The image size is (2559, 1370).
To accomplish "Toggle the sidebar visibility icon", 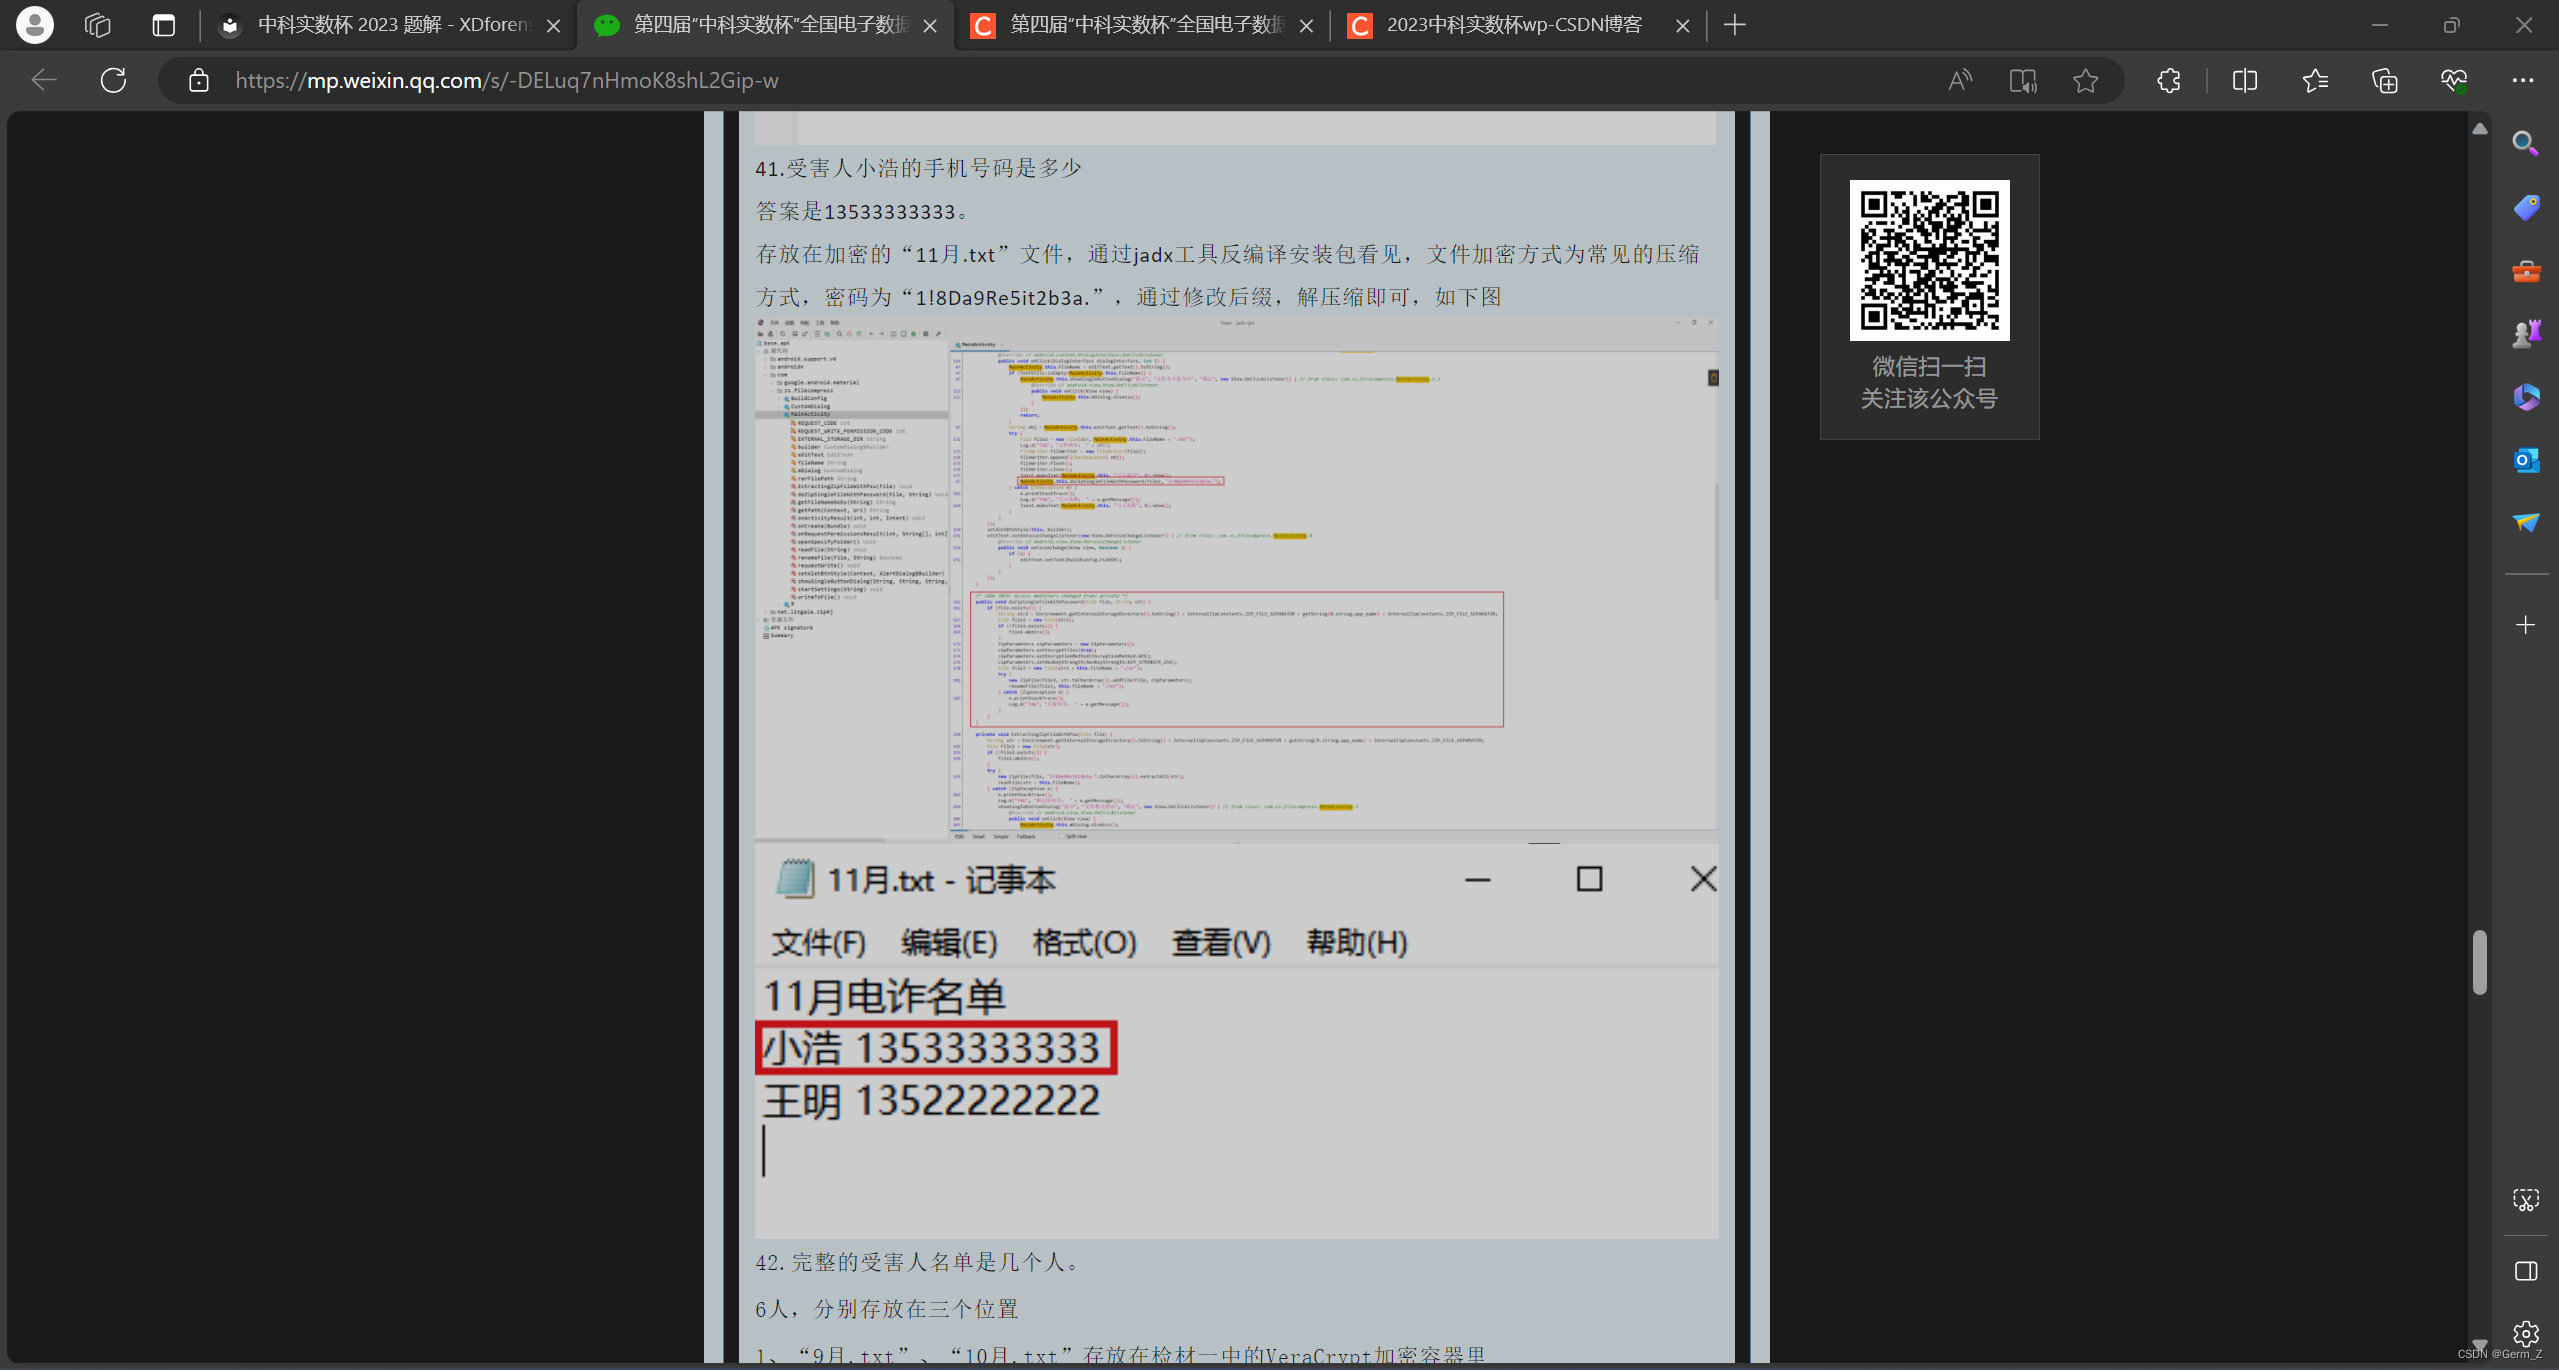I will coord(2526,1271).
